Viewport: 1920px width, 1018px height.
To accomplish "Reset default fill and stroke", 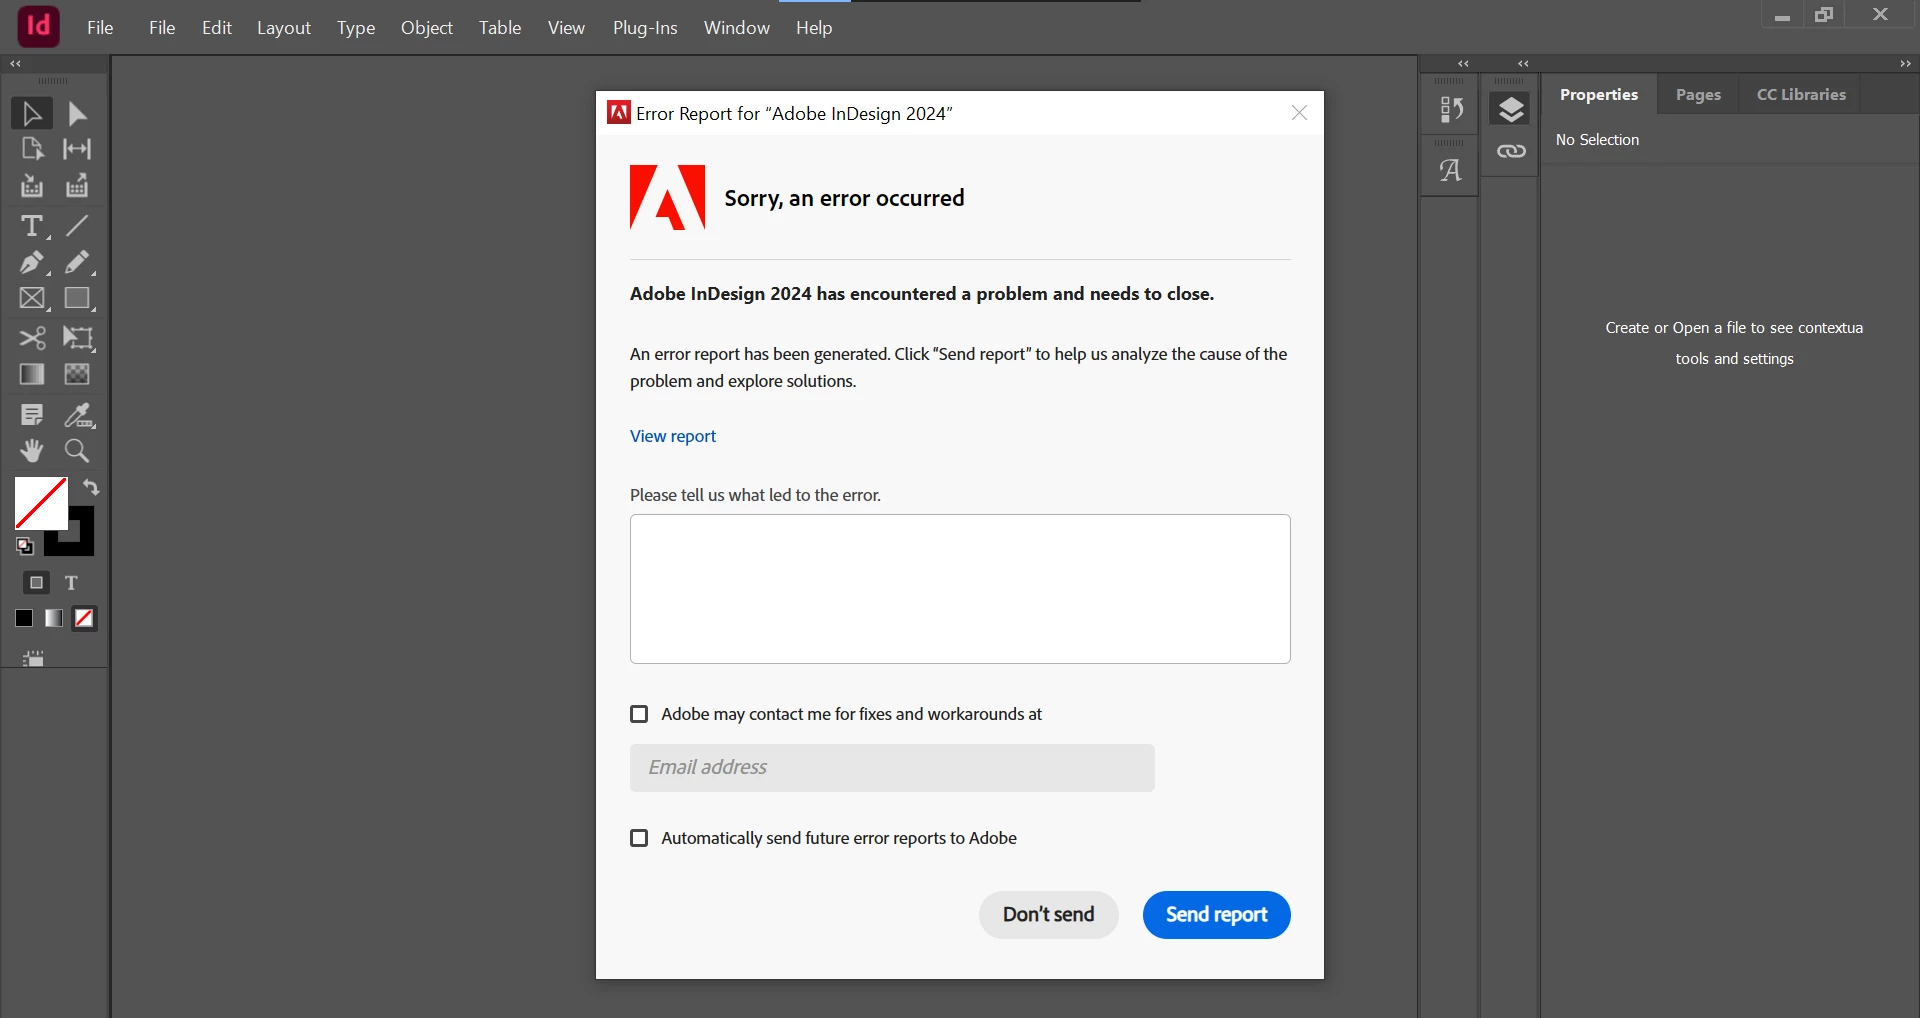I will (25, 546).
